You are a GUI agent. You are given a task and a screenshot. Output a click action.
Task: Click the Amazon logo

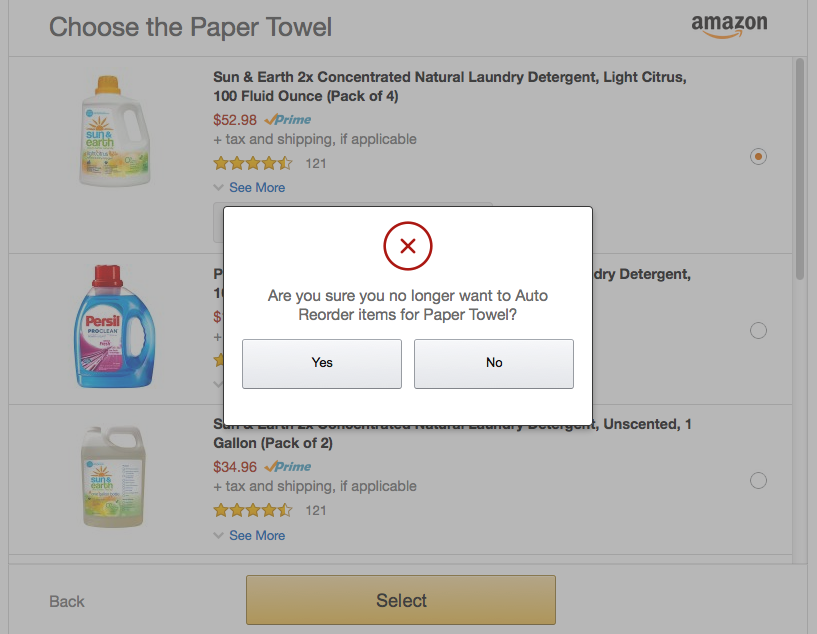coord(729,26)
